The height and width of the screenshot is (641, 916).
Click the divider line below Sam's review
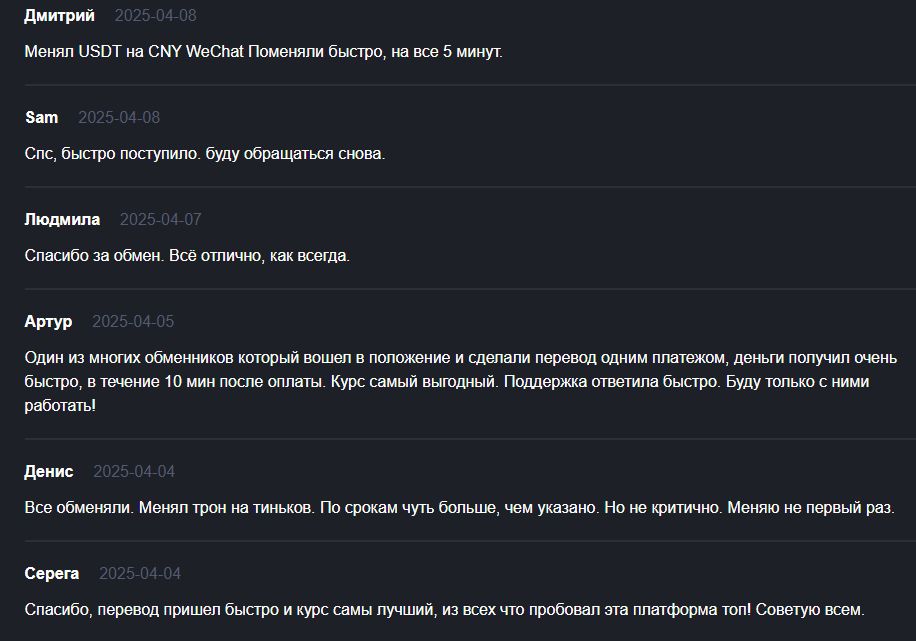[x=470, y=187]
